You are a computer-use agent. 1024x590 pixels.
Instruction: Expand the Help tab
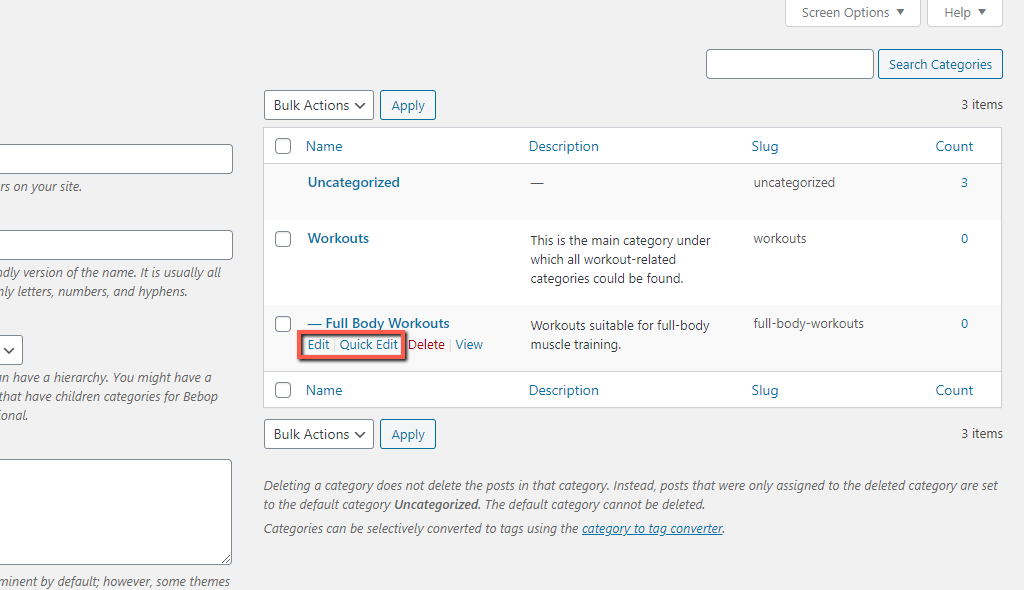point(965,12)
